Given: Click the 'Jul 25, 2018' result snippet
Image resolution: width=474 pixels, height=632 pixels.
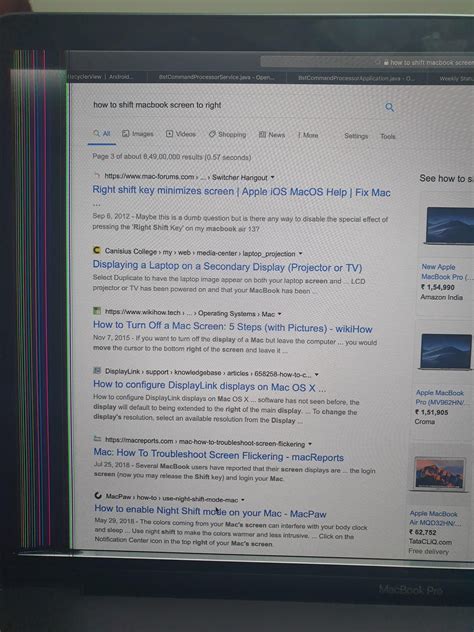Looking at the screenshot, I should 234,472.
